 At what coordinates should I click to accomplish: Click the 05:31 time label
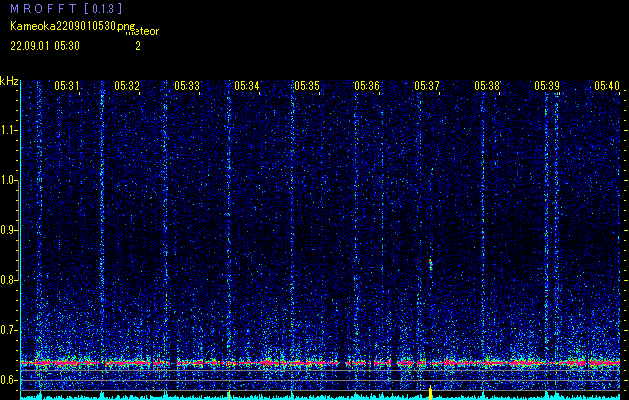point(67,85)
